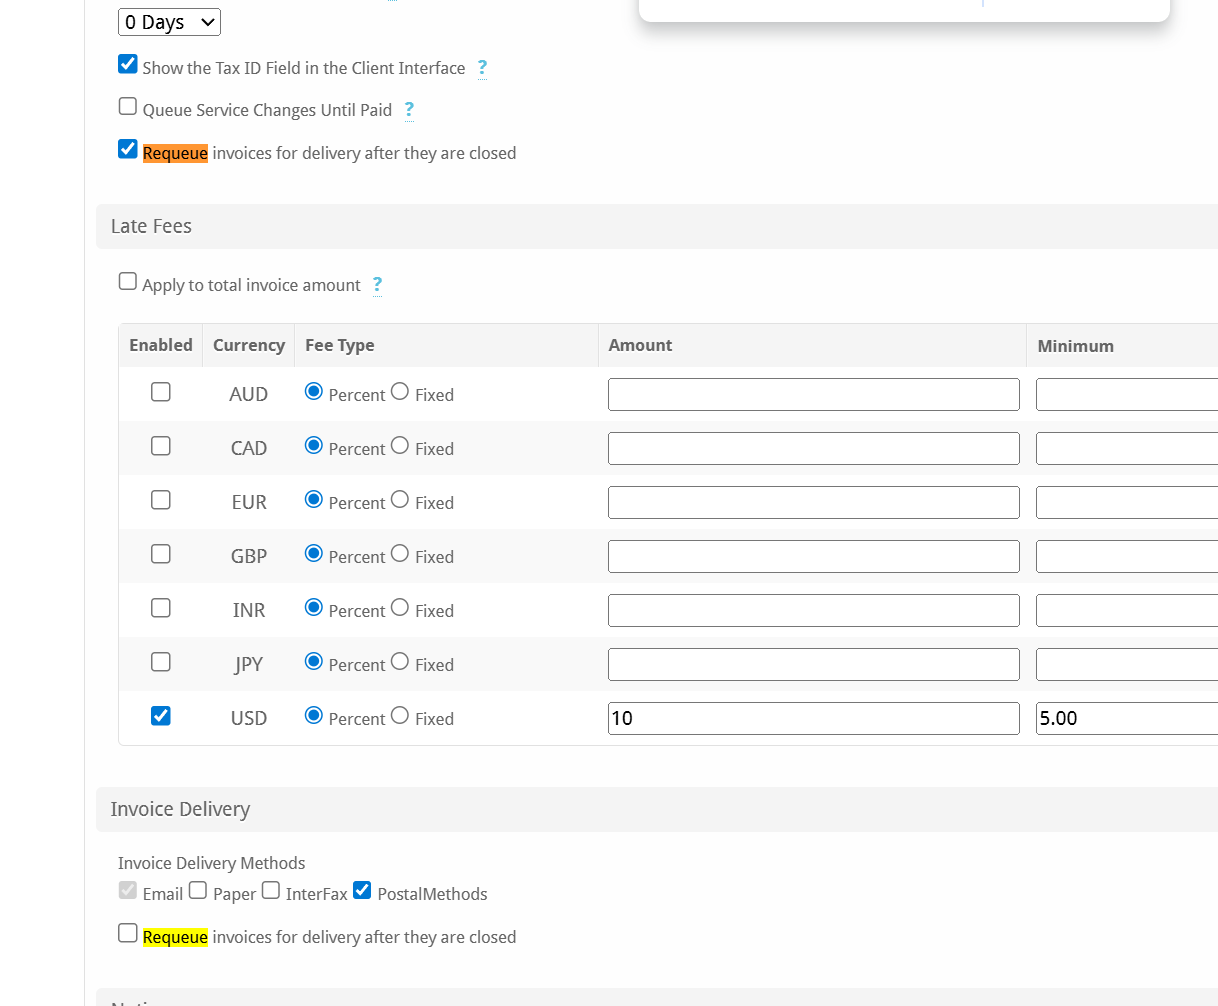Click help icon beside Queue Service Changes
This screenshot has width=1218, height=1006.
click(x=409, y=110)
